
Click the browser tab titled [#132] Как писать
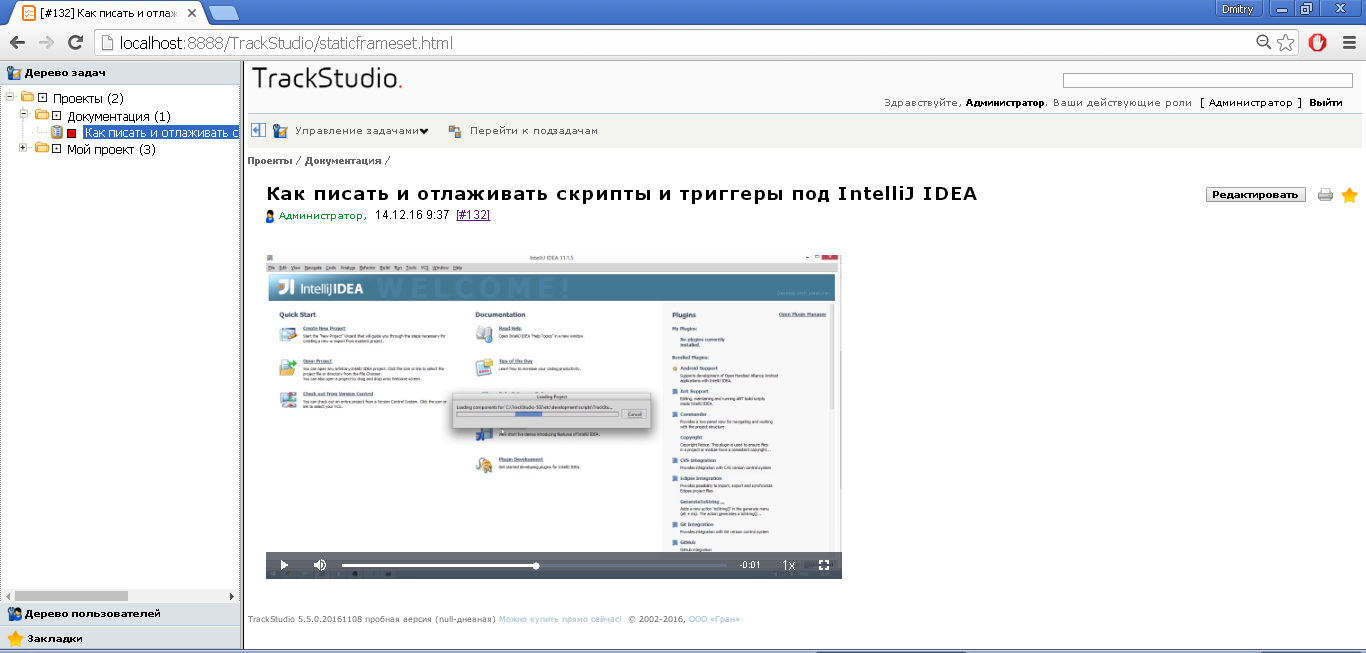point(108,11)
